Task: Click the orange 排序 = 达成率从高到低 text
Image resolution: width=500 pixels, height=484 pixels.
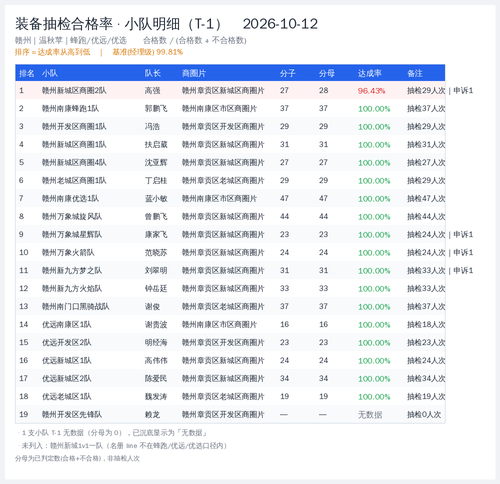Action: [52, 52]
